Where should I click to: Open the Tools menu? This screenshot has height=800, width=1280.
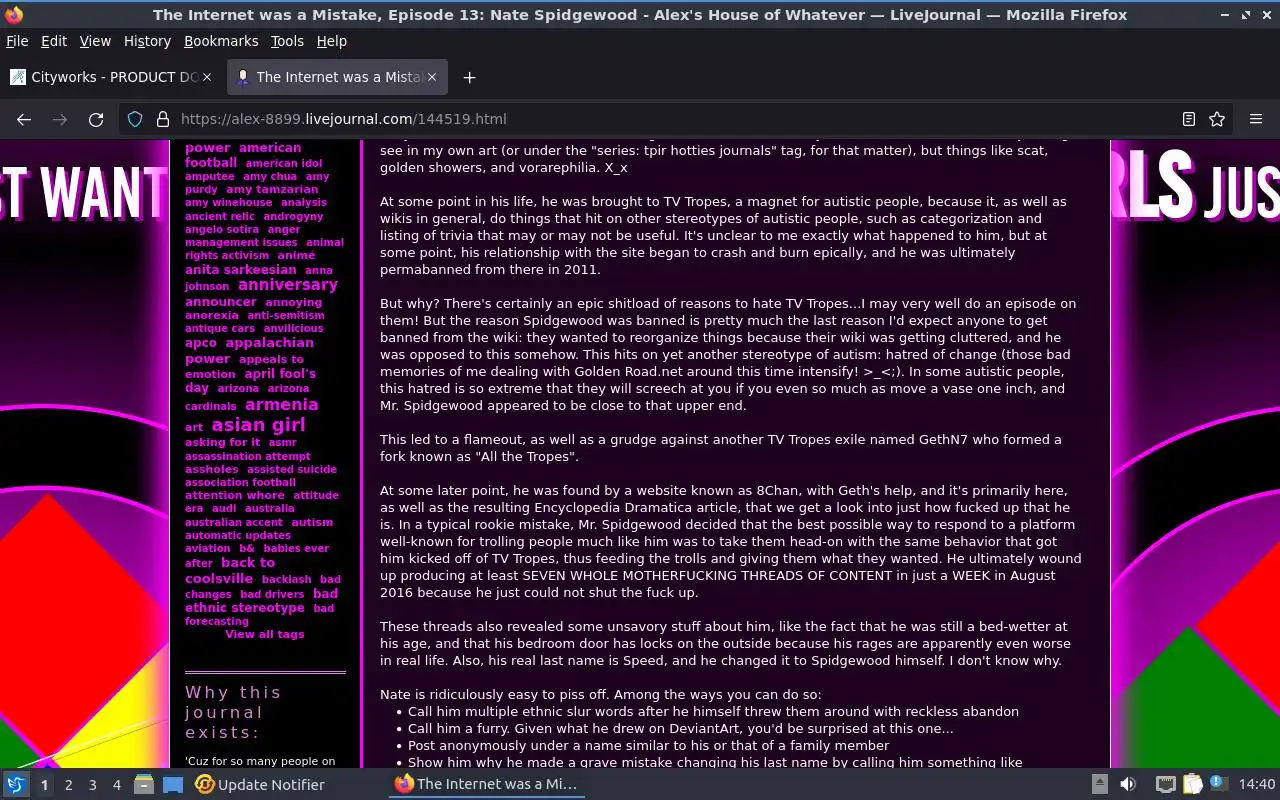[x=287, y=41]
